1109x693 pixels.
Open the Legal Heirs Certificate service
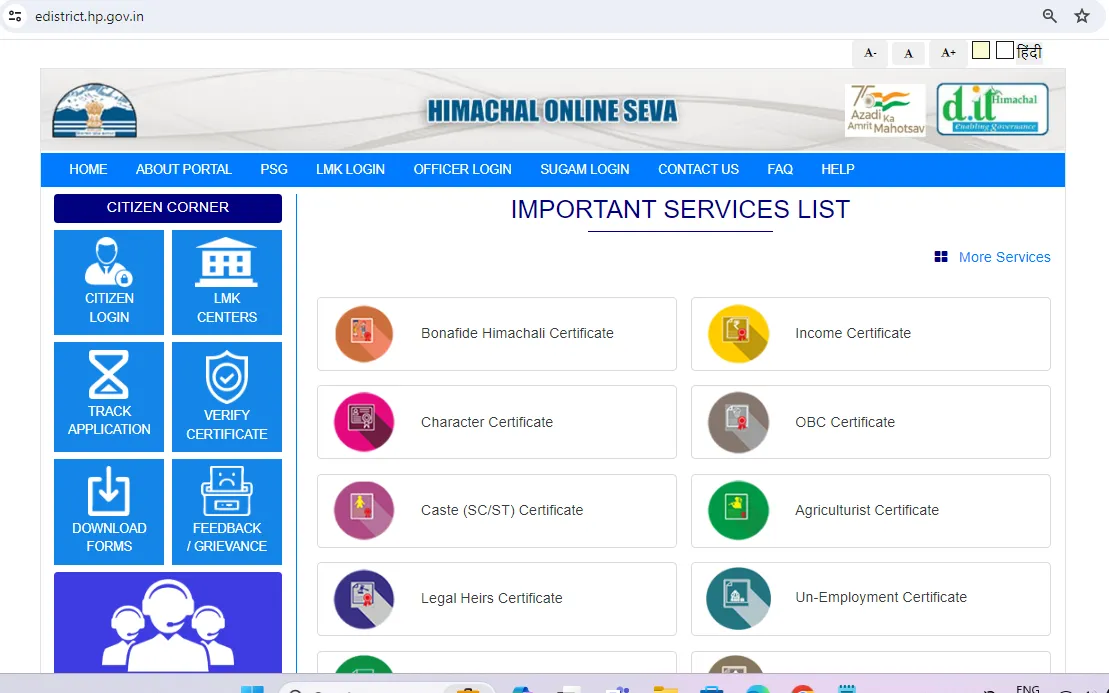491,598
